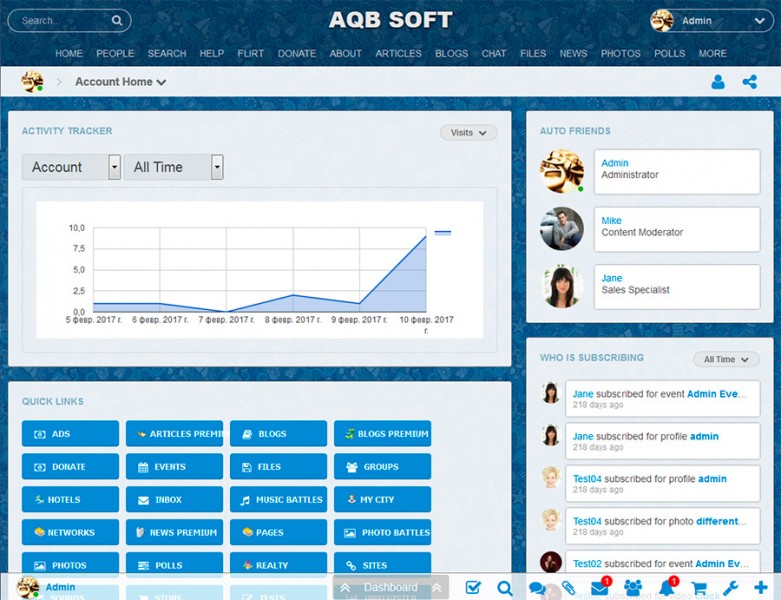Screen dimensions: 781x600
Task: Open the chat bubbles icon in the bottom toolbar
Action: [x=537, y=589]
